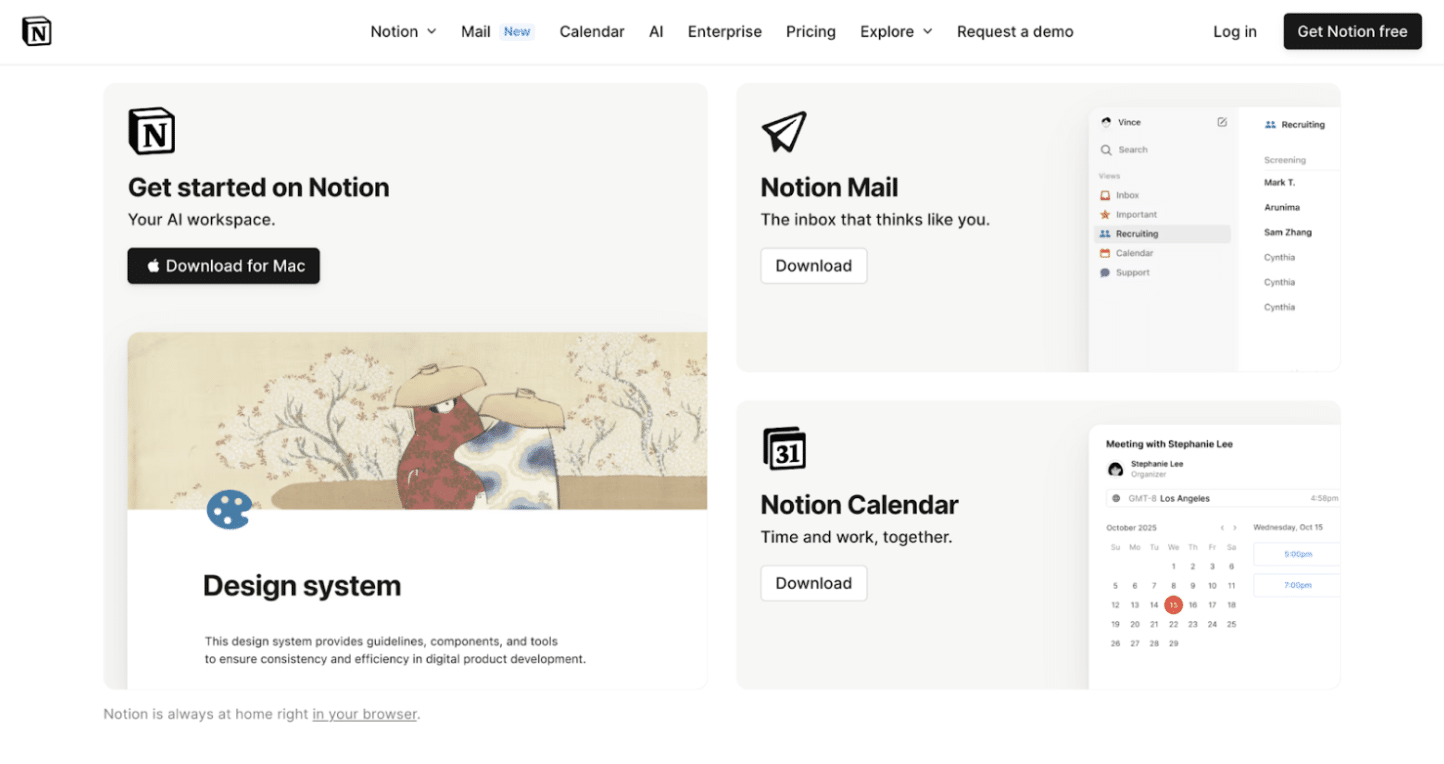
Task: Click the paper plane Notion Mail icon
Action: coord(782,131)
